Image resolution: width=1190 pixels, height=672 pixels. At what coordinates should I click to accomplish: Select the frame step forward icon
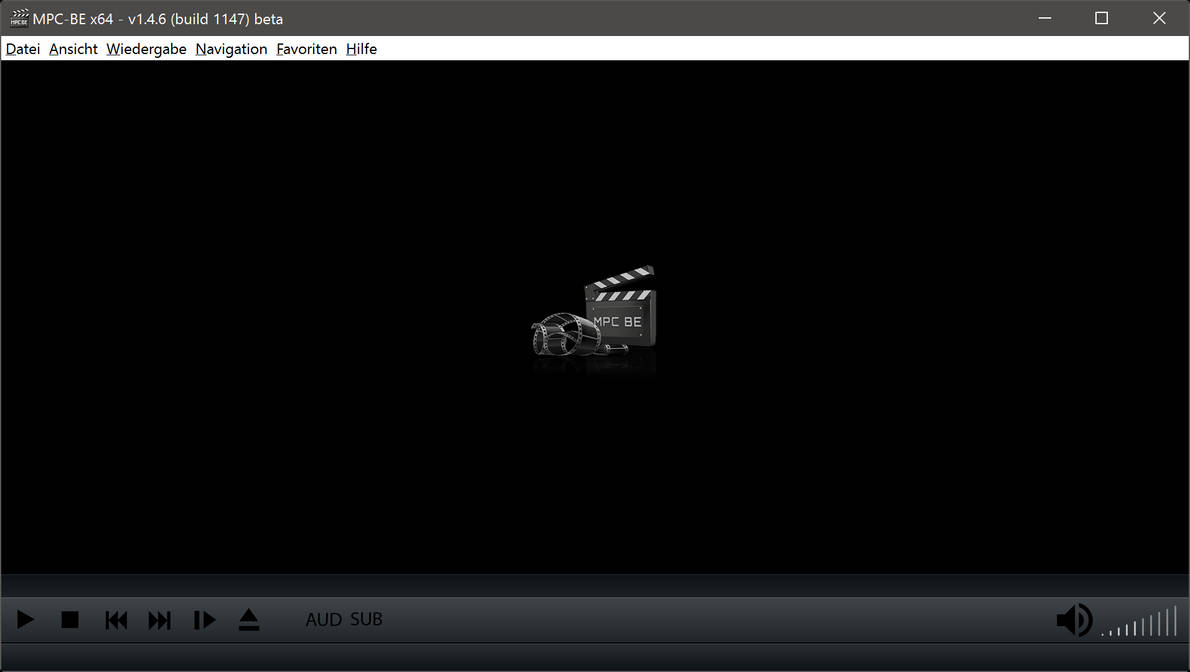[x=204, y=620]
